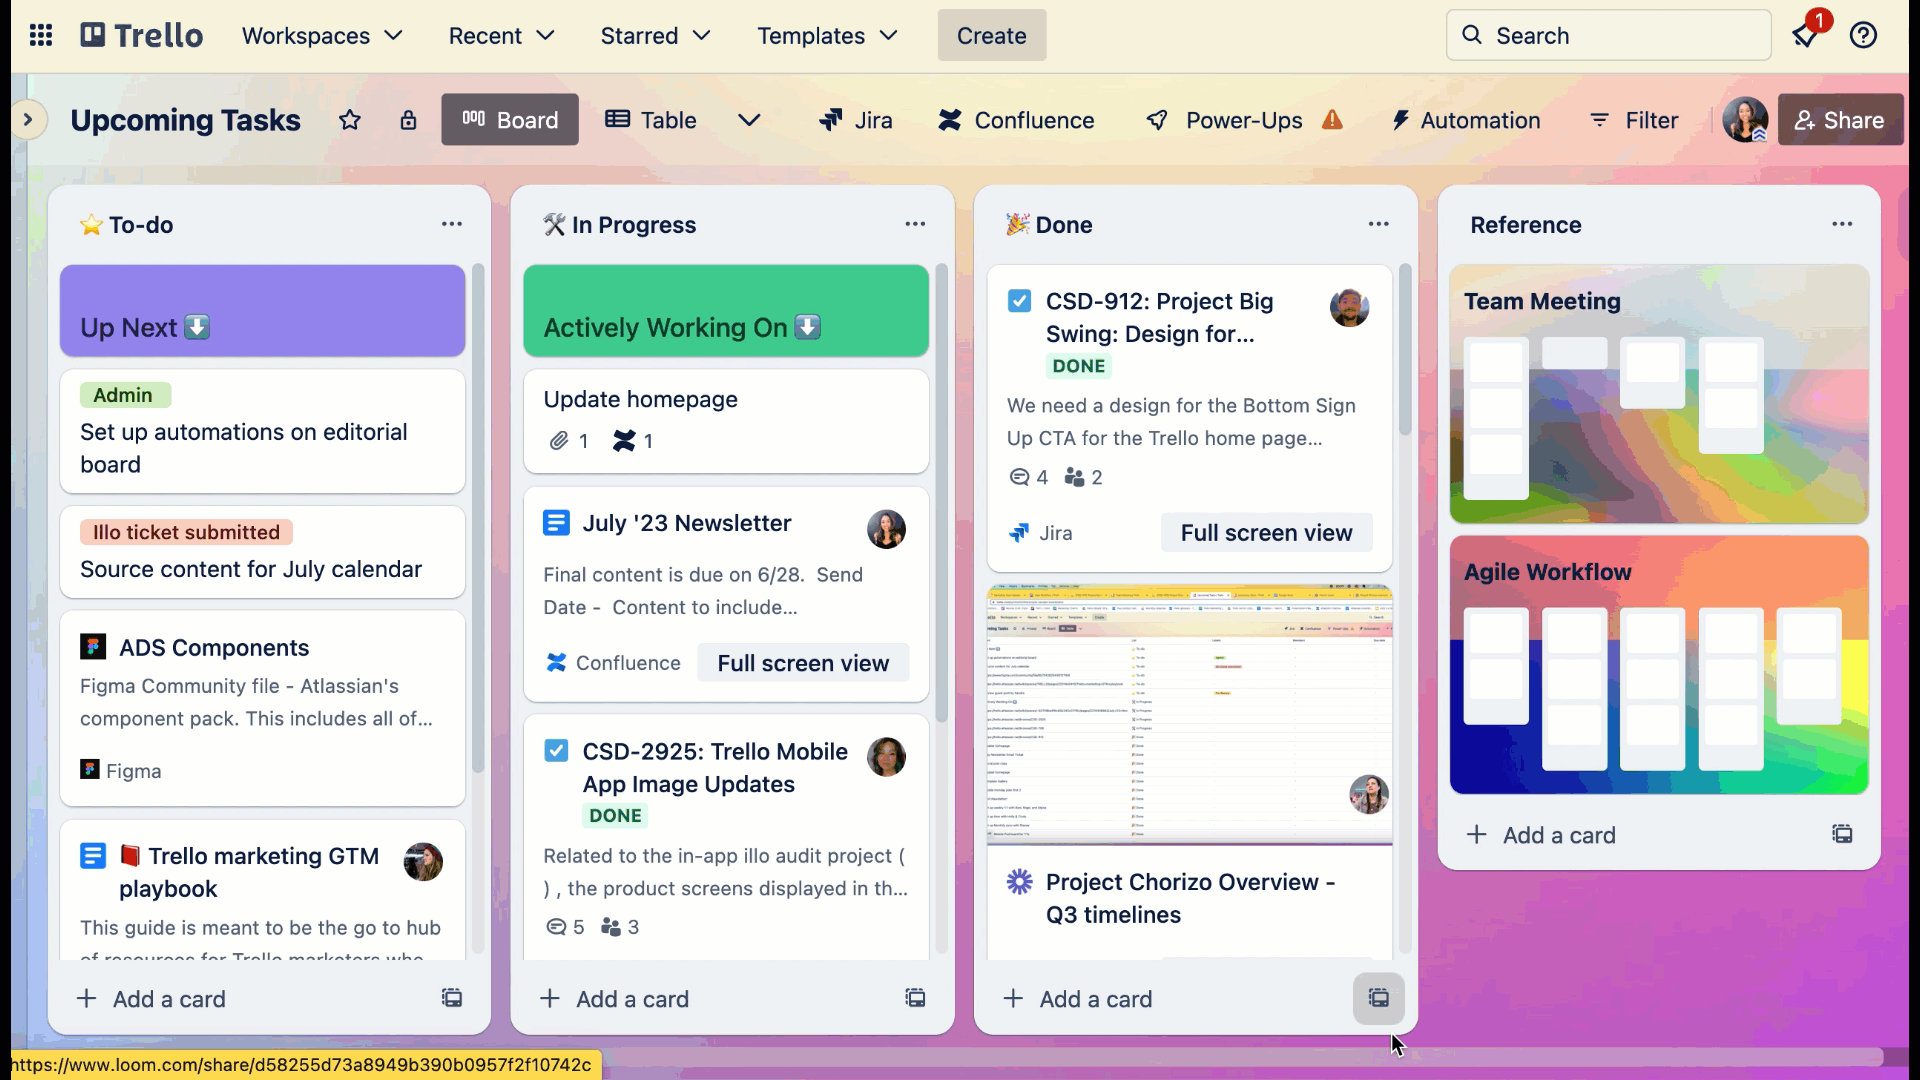
Task: Open Workspaces dropdown menu
Action: point(322,36)
